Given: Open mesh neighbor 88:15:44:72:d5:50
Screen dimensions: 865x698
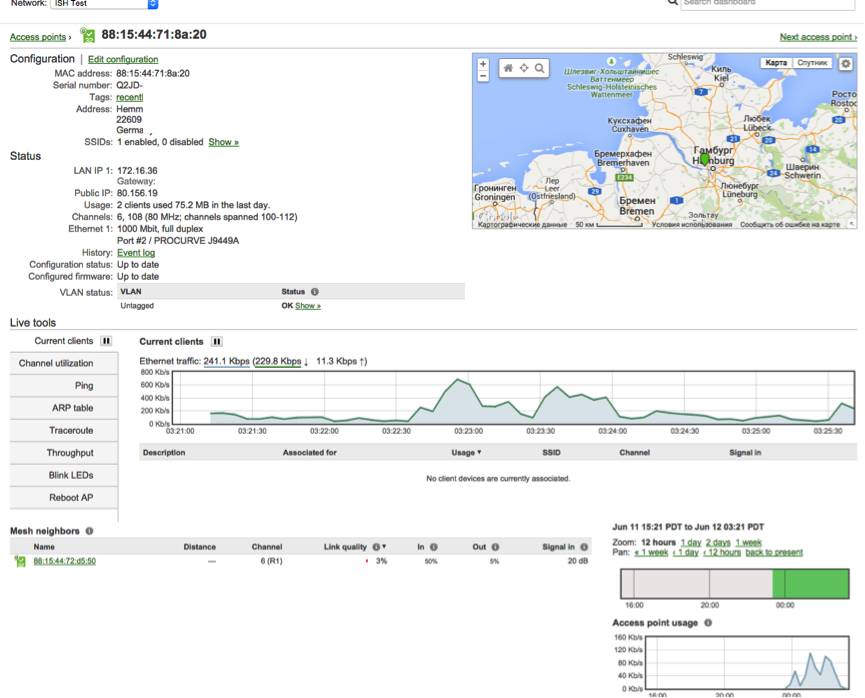Looking at the screenshot, I should pos(65,561).
